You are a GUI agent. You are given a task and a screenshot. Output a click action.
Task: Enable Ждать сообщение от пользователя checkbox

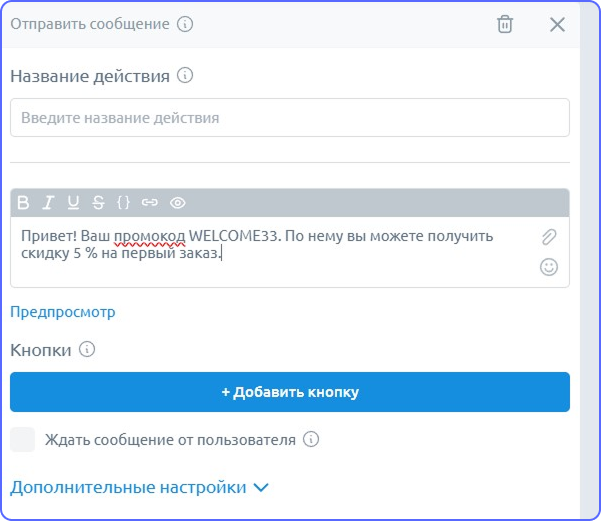click(x=23, y=439)
